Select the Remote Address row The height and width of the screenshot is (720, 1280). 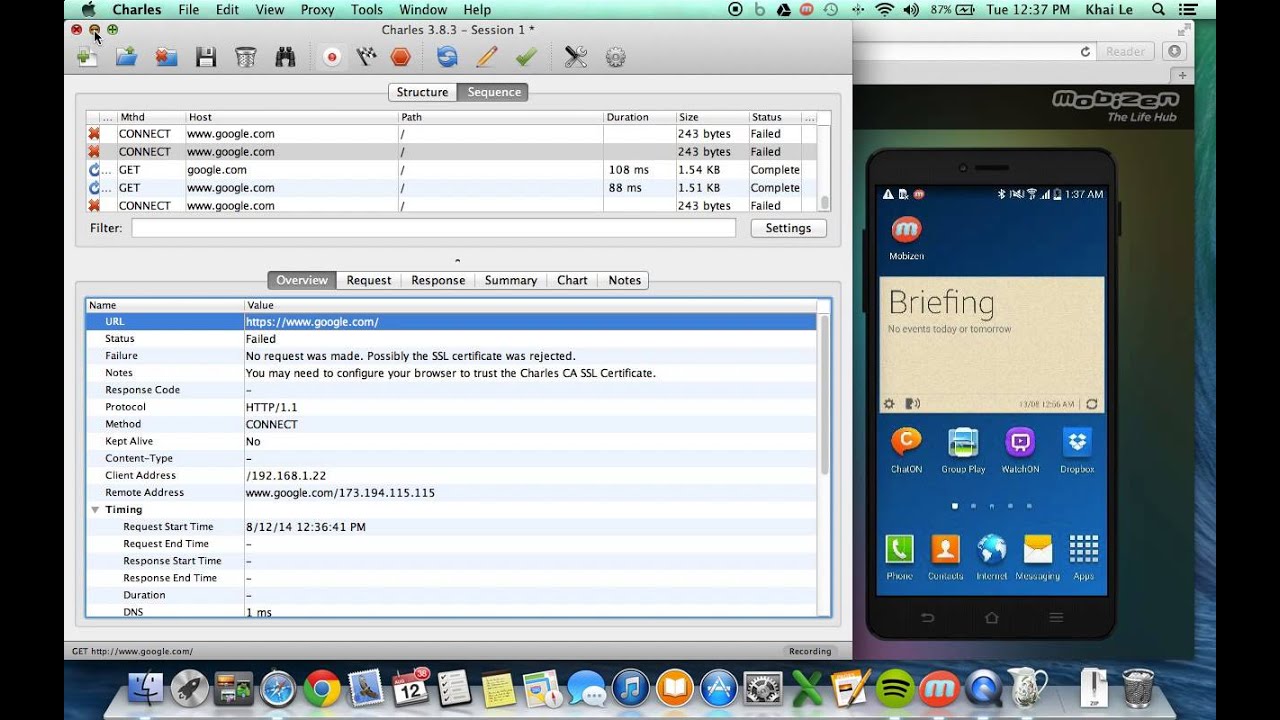(452, 493)
